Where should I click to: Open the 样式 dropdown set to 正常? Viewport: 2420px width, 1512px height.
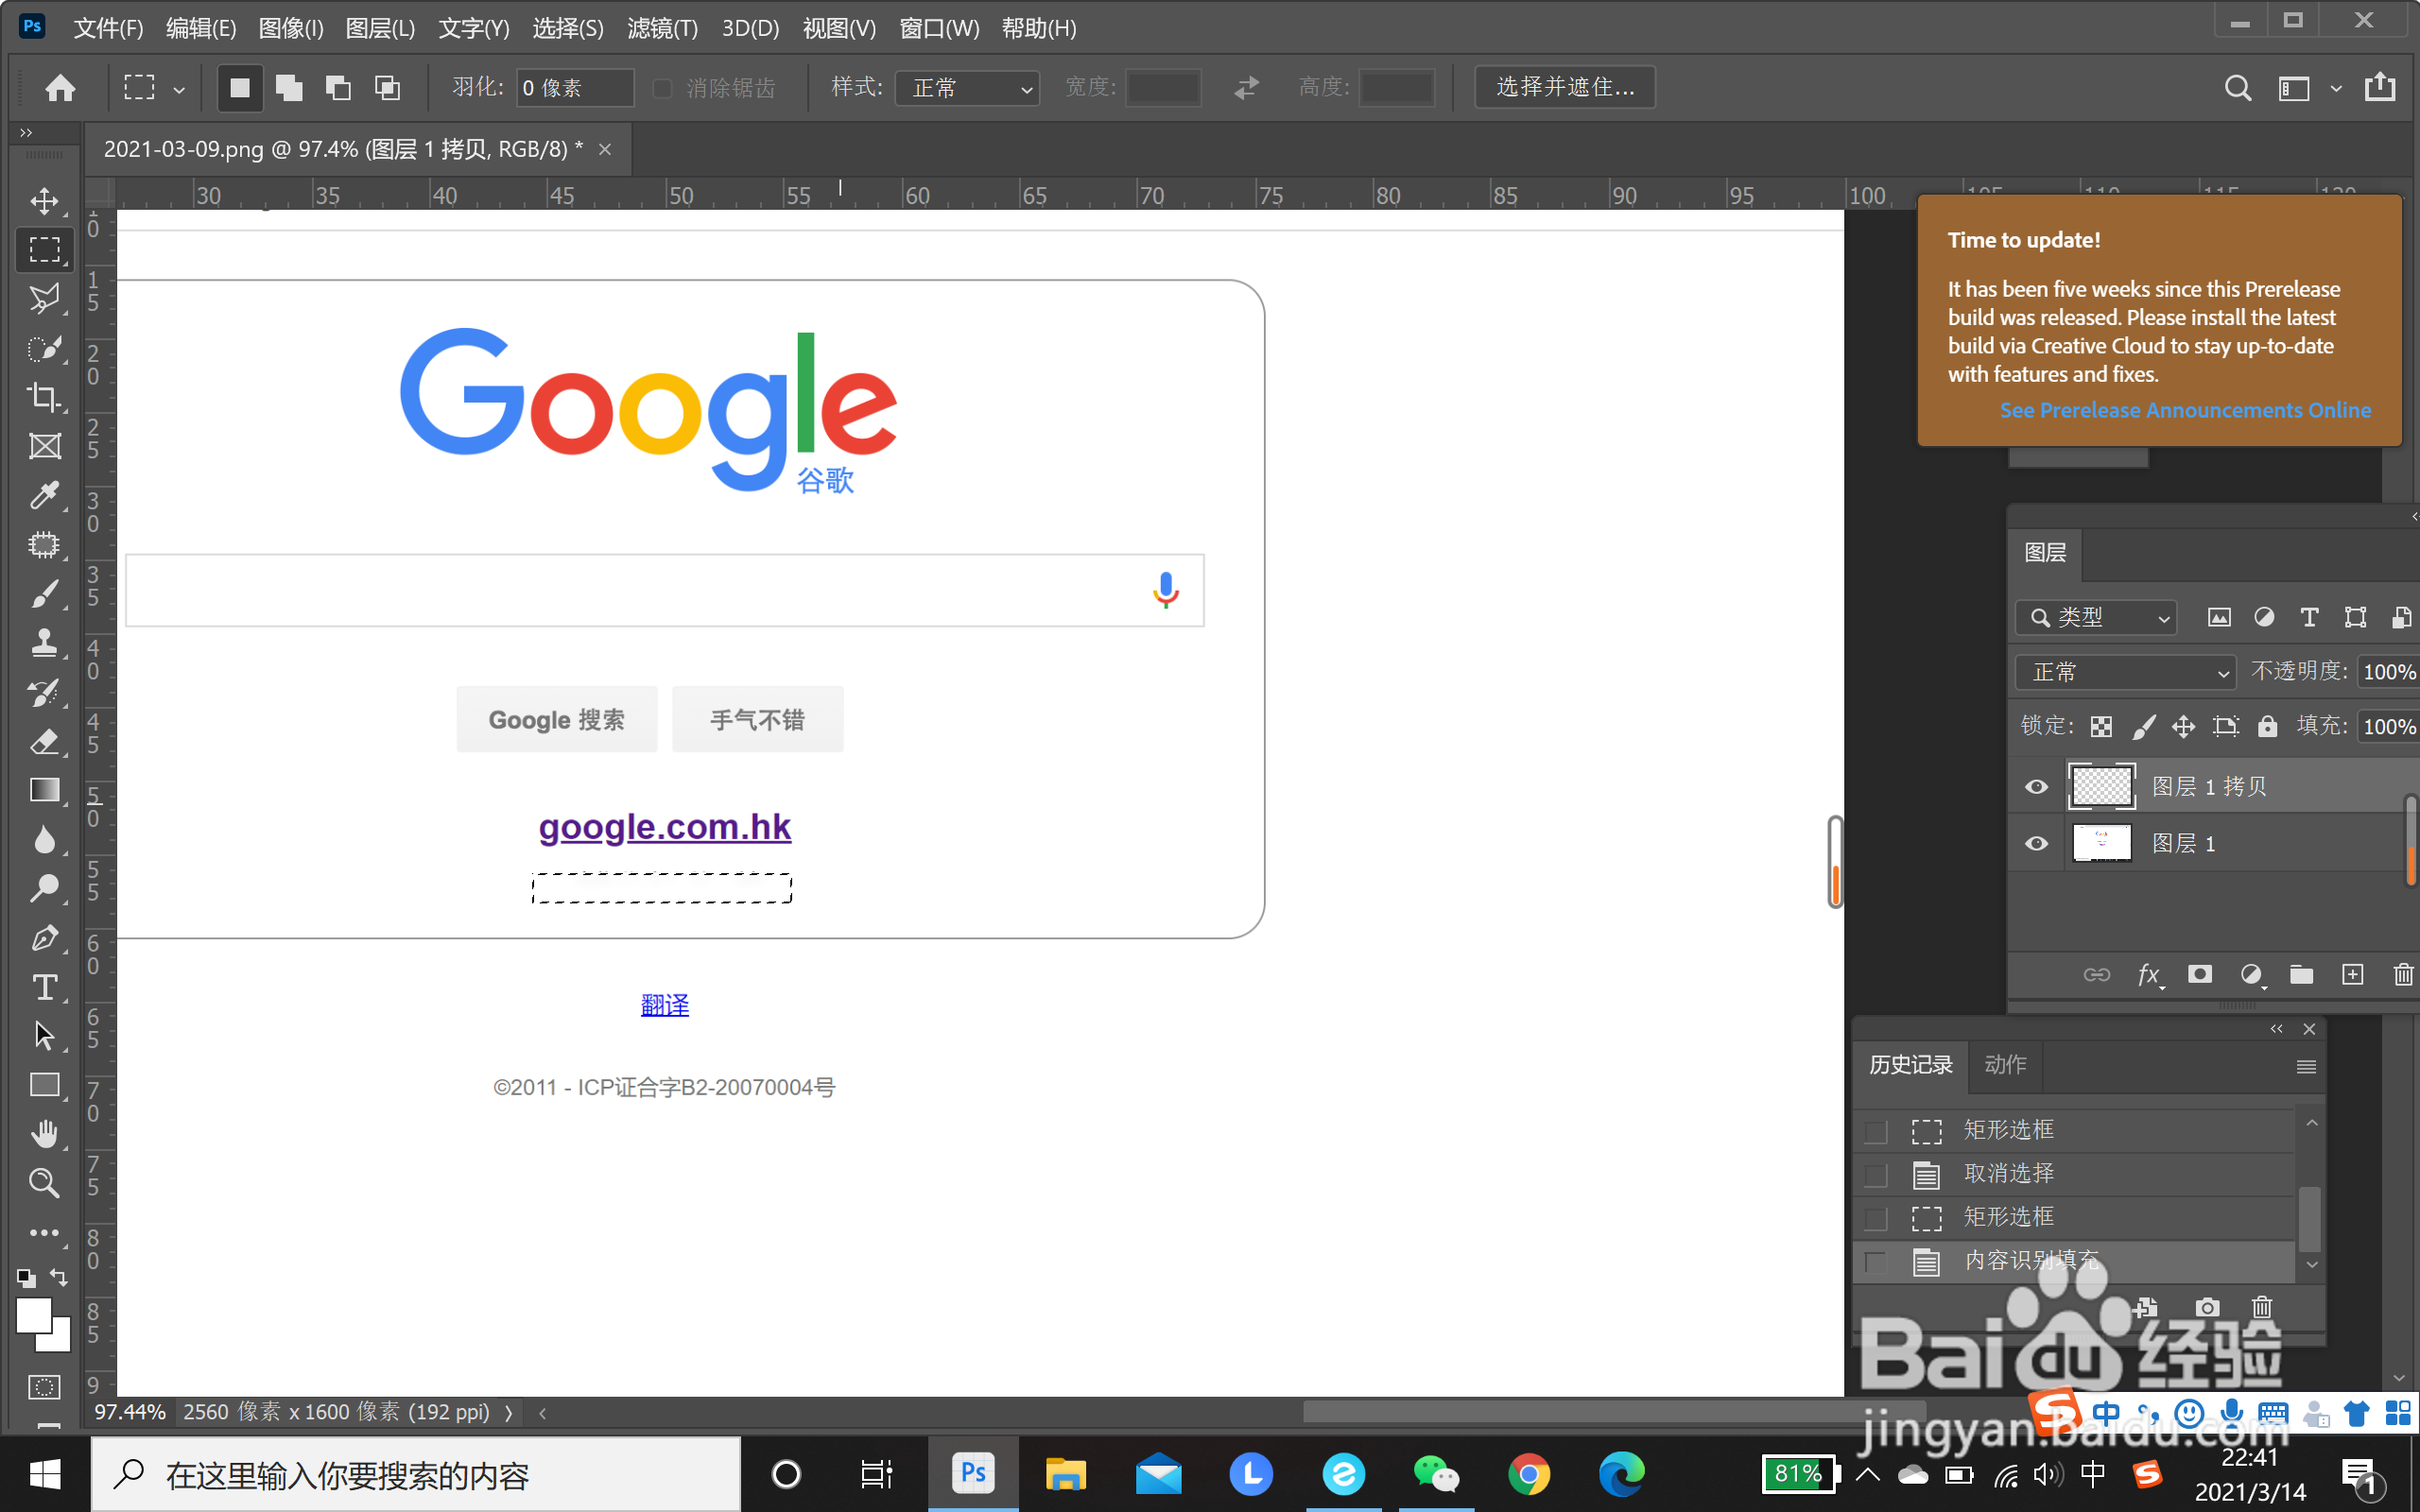tap(967, 88)
